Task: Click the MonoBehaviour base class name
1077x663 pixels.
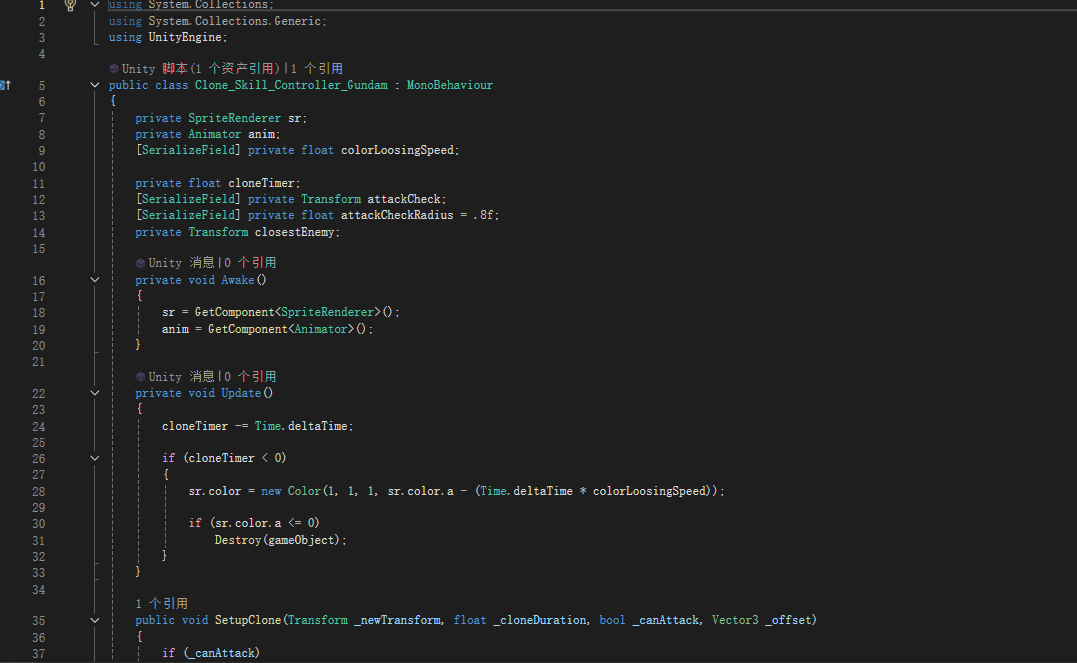Action: click(450, 85)
